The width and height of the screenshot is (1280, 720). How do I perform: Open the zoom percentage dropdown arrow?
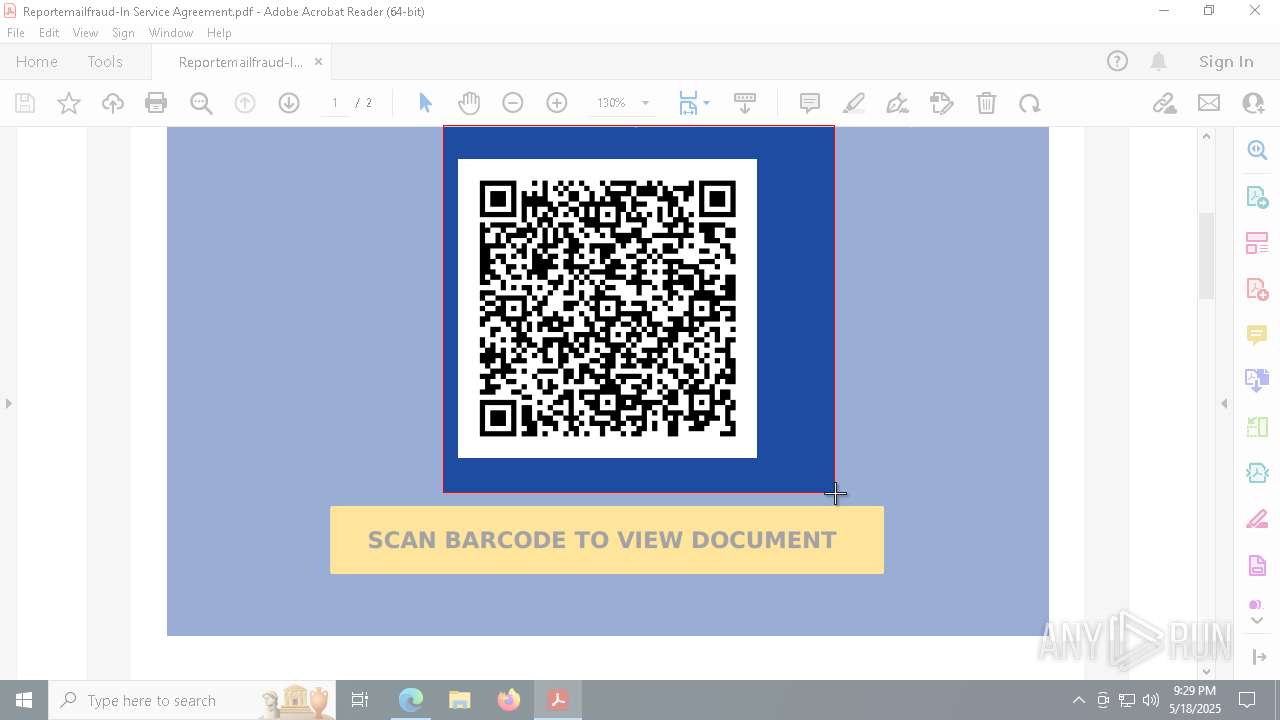pos(645,103)
